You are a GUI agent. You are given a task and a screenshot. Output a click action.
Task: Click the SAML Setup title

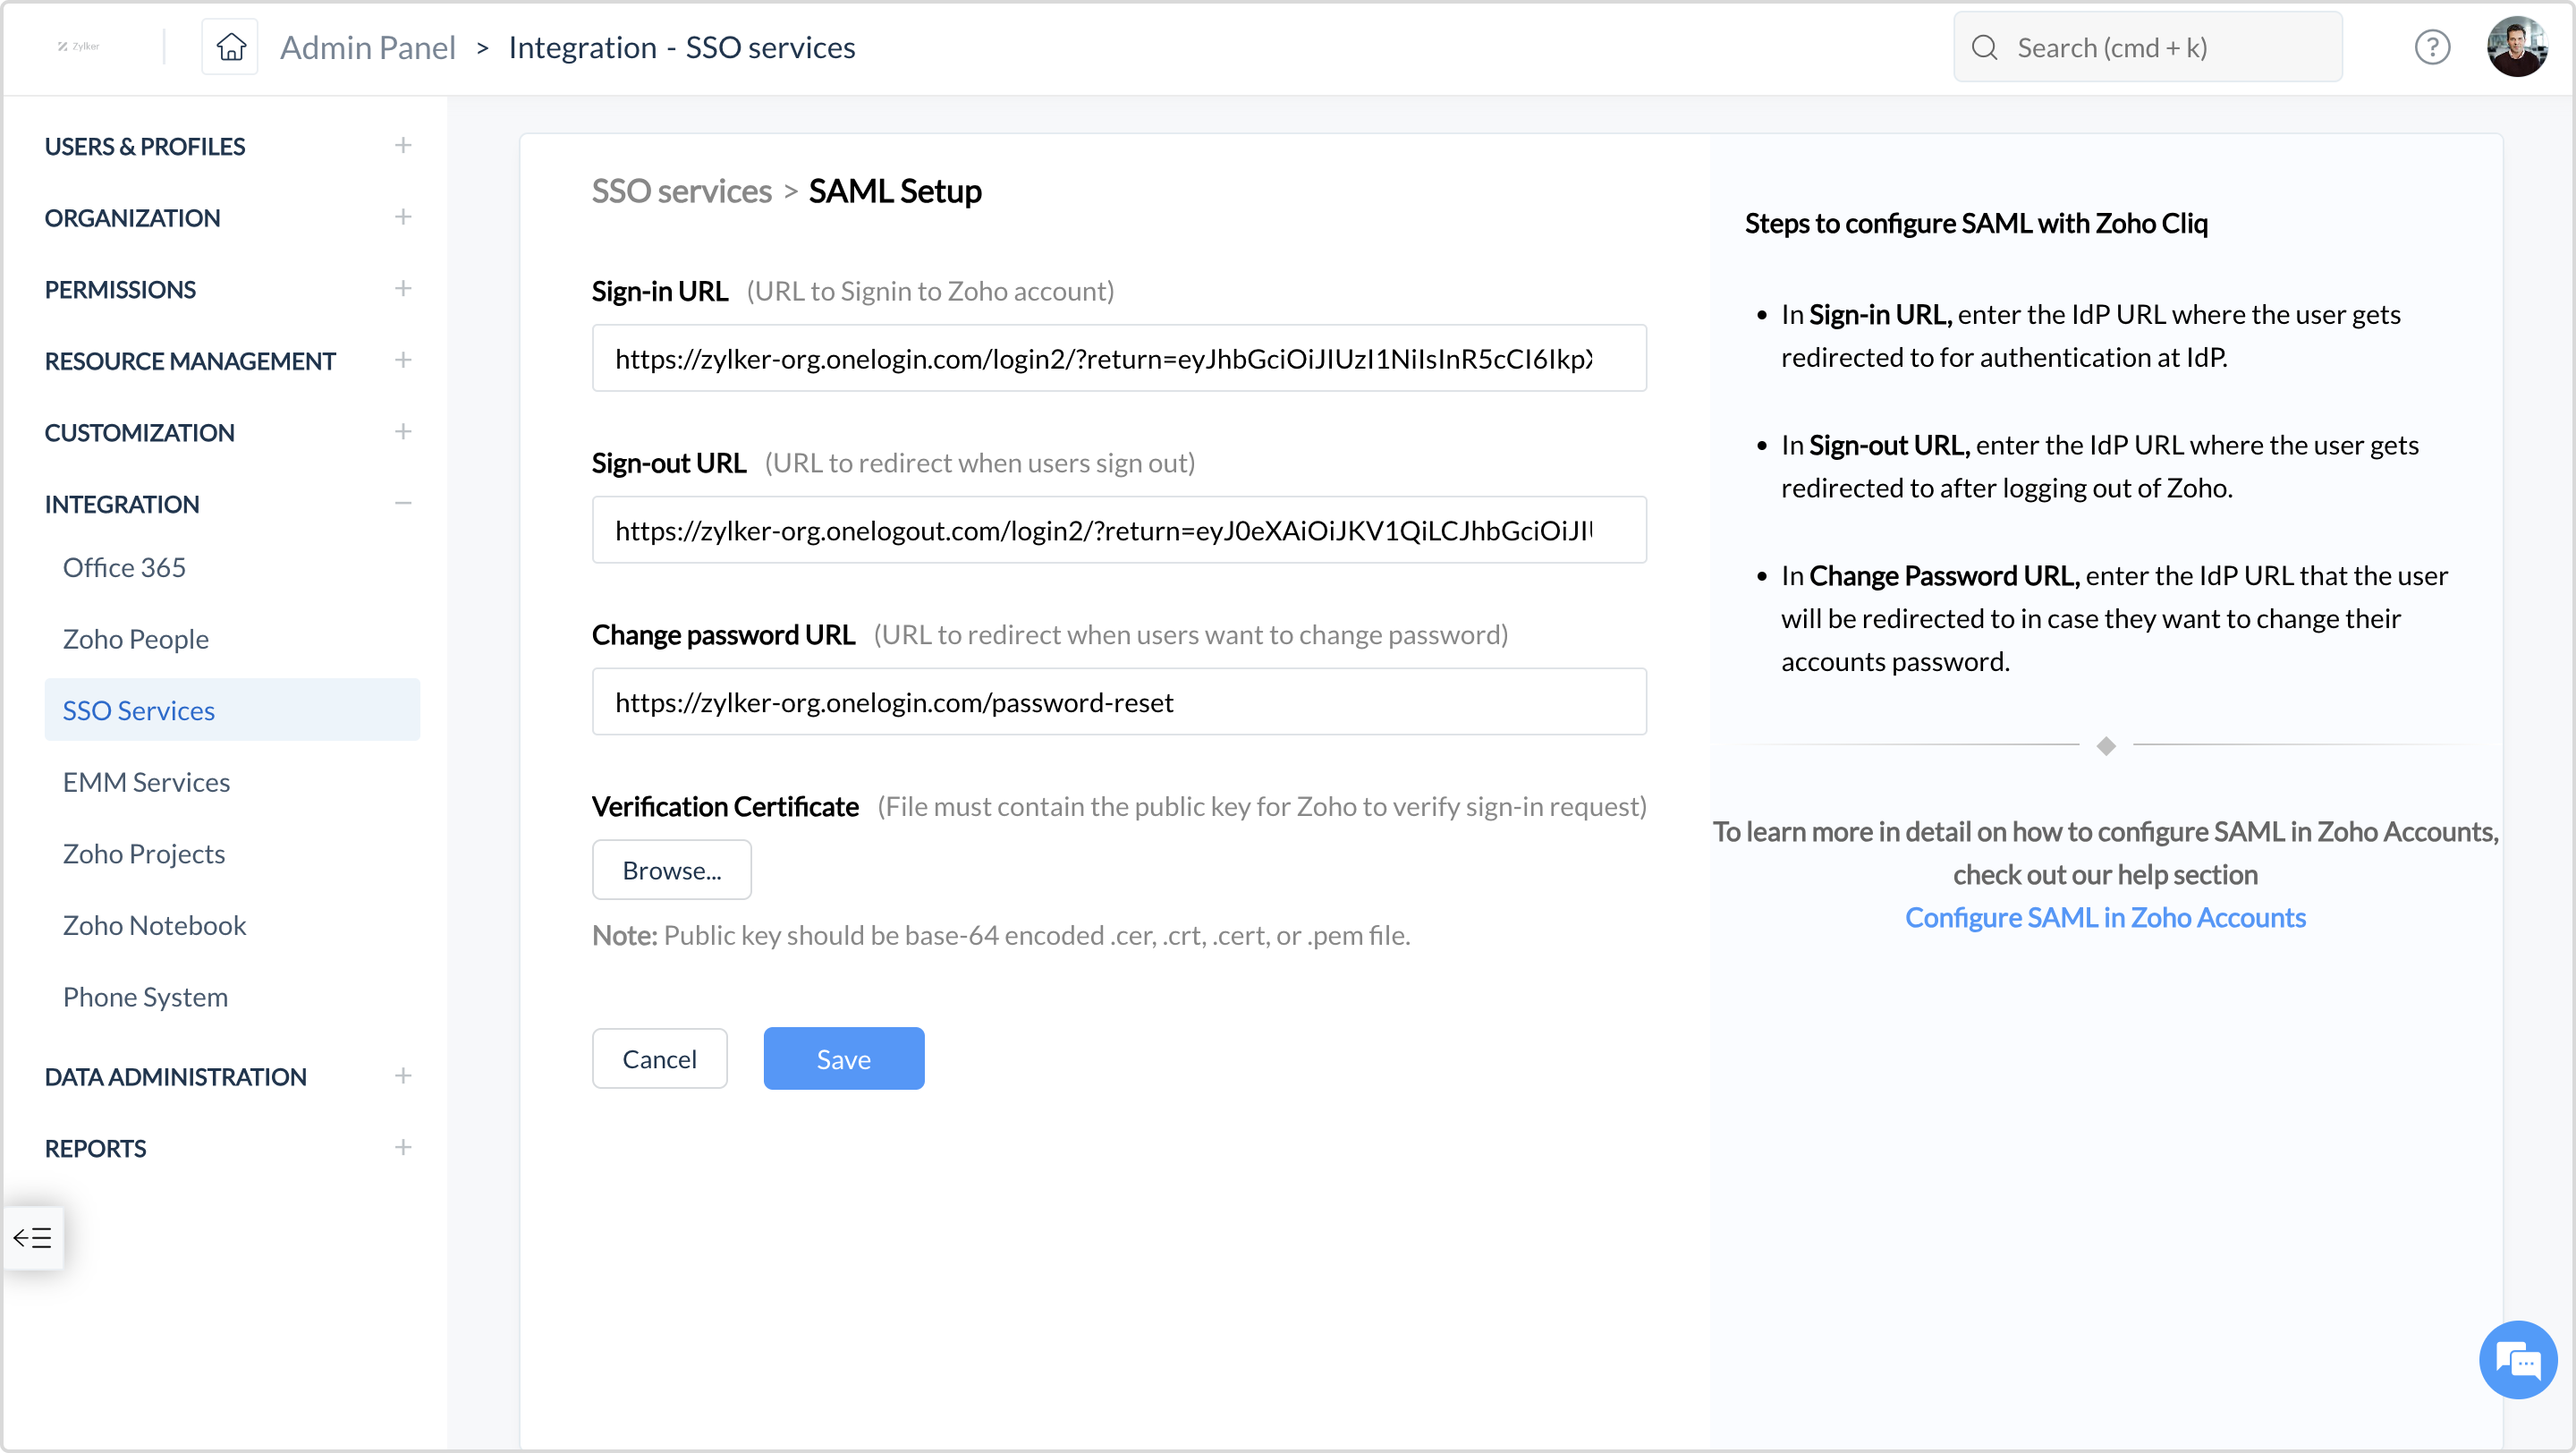coord(895,191)
